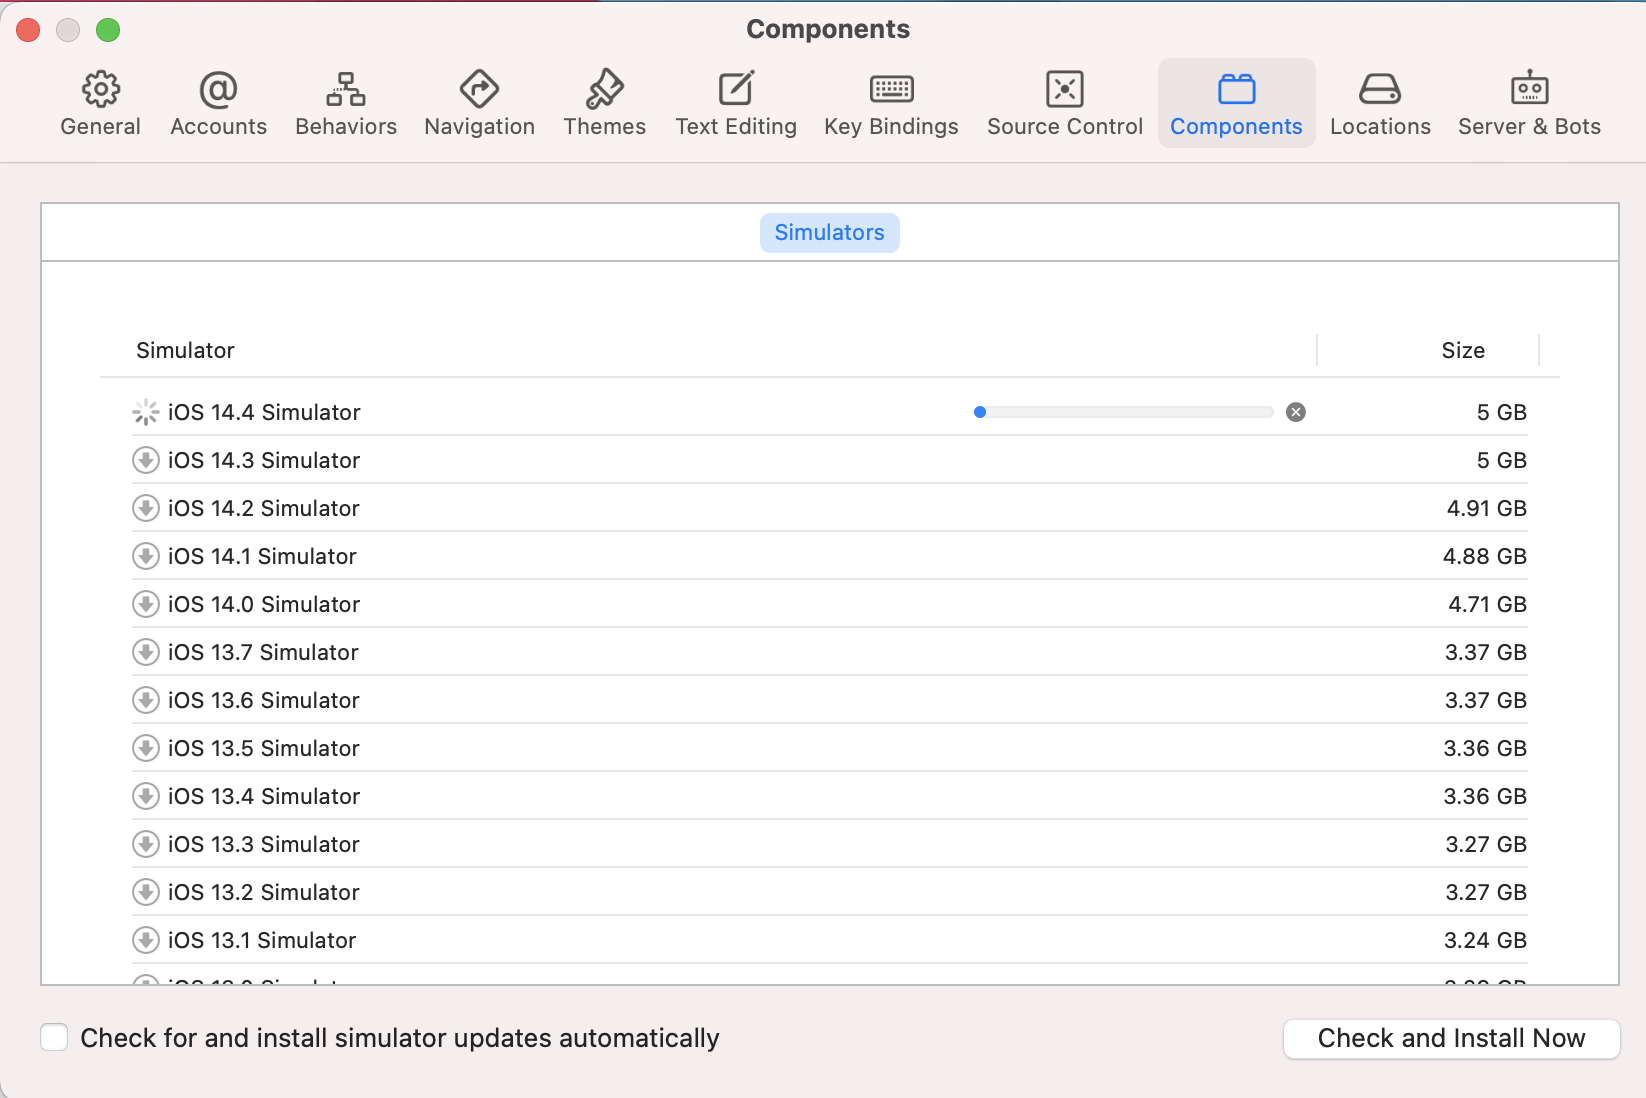Screen dimensions: 1646x1098
Task: Select the 4.88 GB size cell
Action: (1484, 556)
